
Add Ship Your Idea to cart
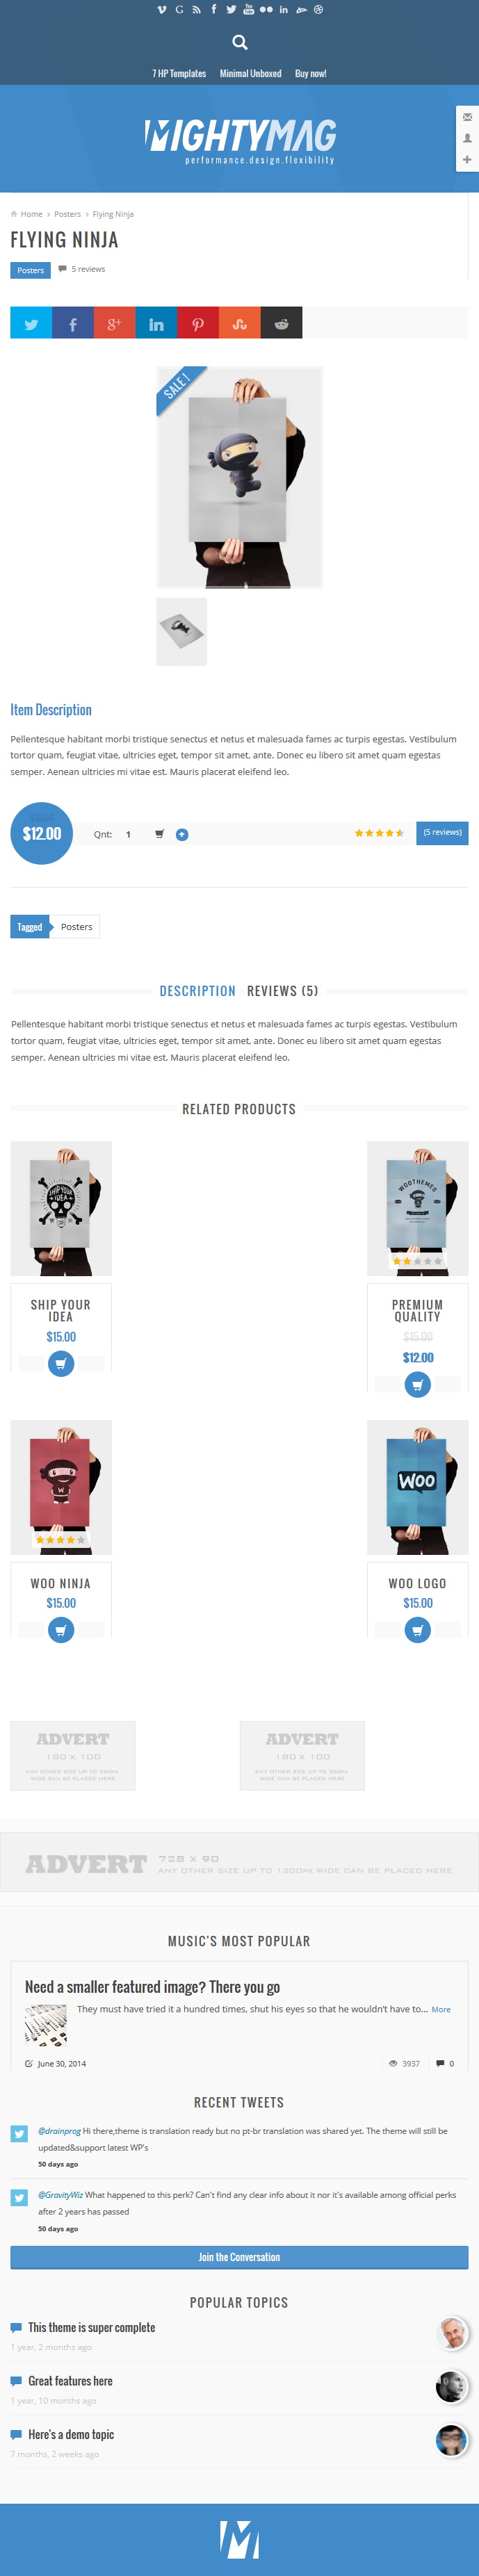[61, 1363]
